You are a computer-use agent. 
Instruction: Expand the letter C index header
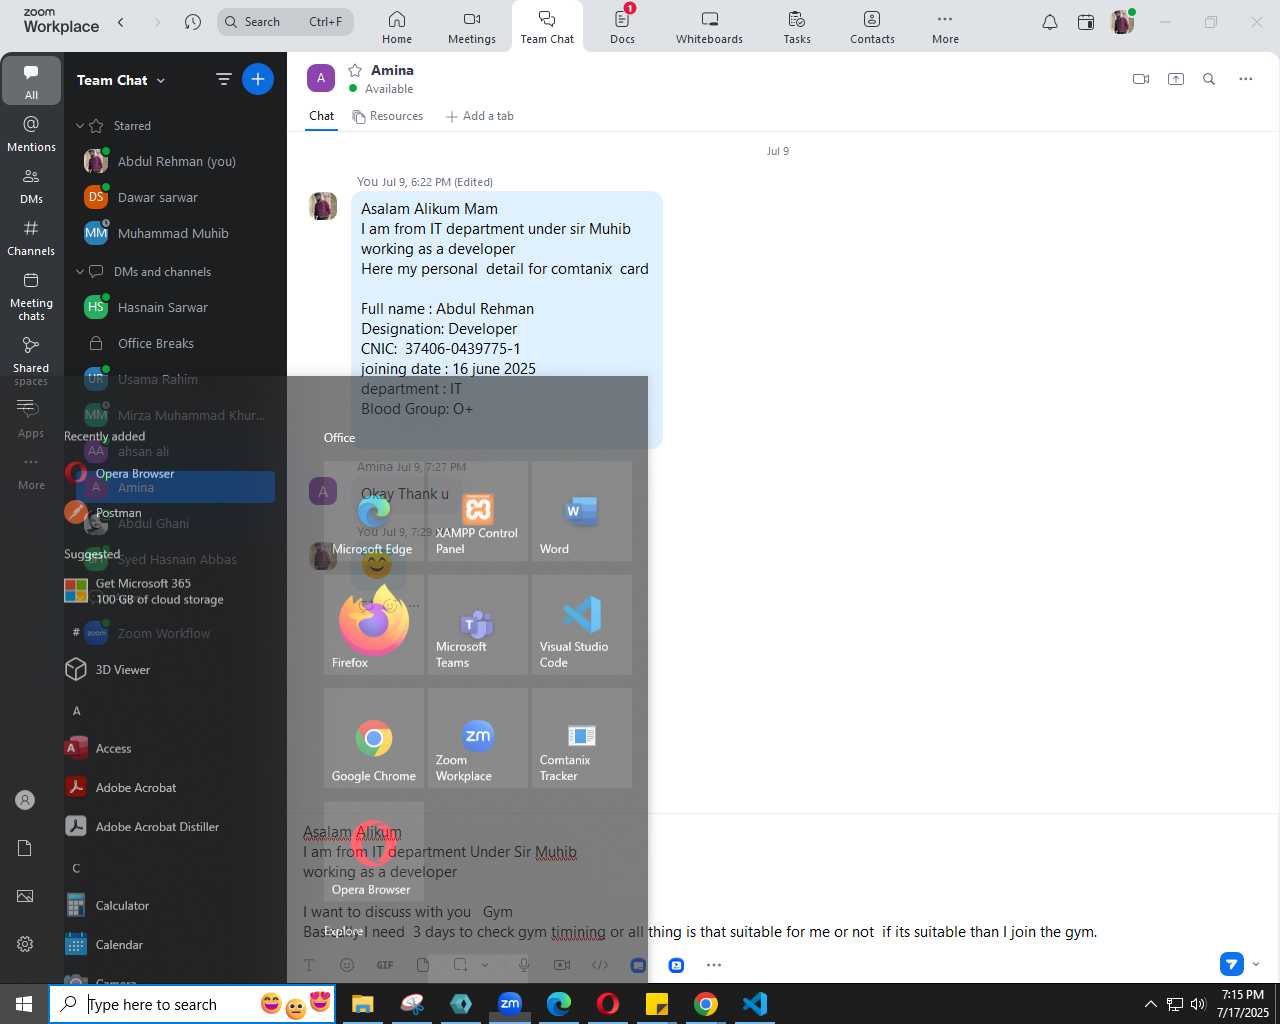click(77, 867)
